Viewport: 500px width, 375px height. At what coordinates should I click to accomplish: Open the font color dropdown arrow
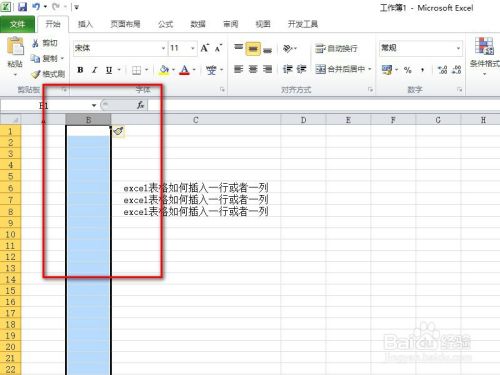194,70
